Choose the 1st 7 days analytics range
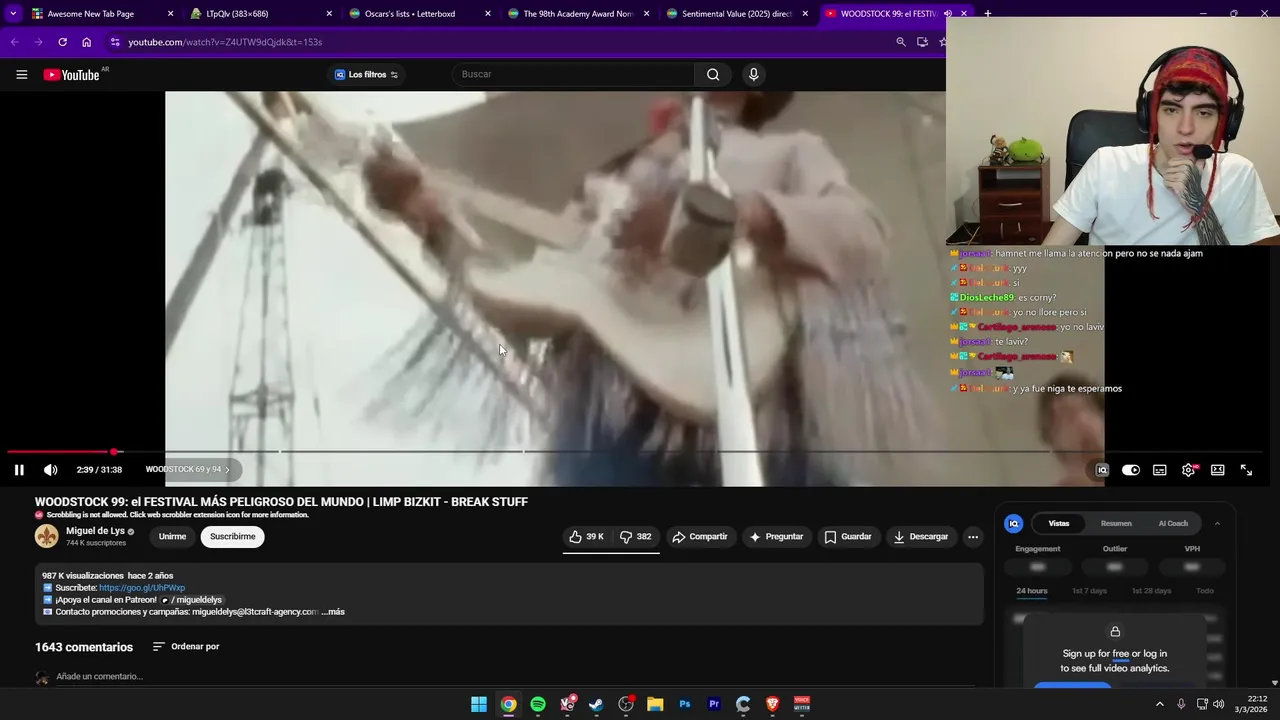The image size is (1280, 720). [x=1089, y=591]
